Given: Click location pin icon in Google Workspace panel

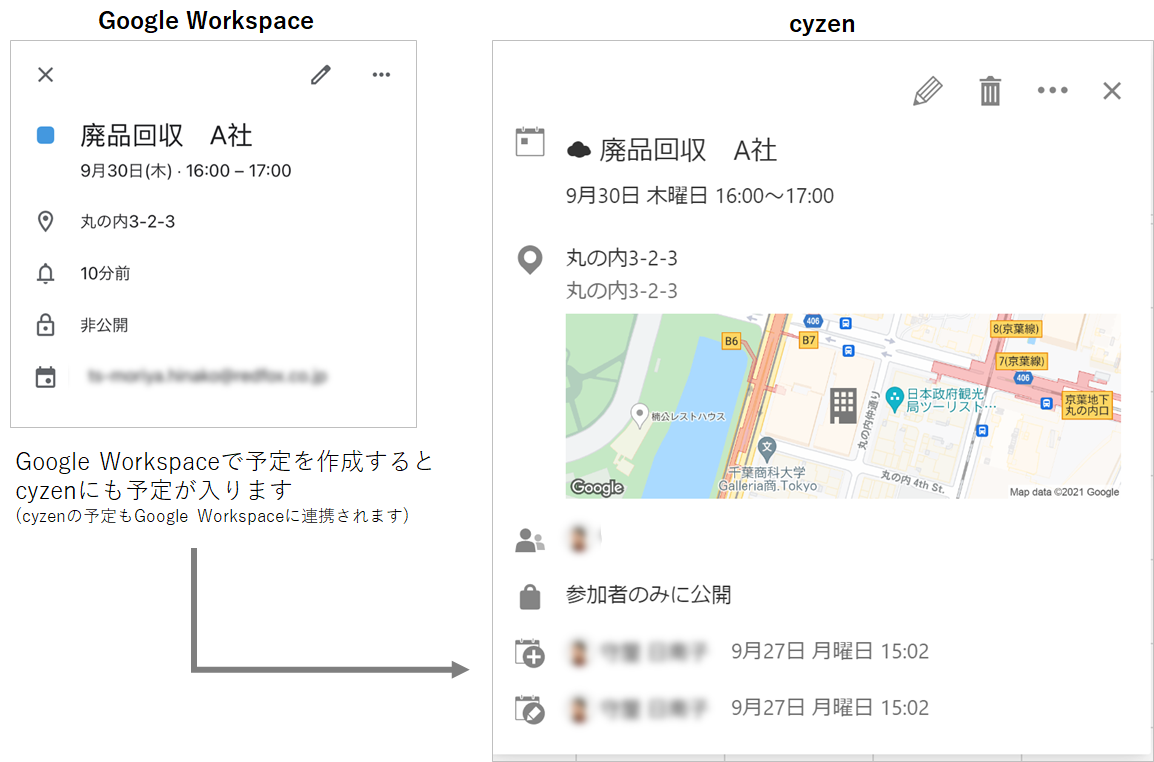Looking at the screenshot, I should coord(46,222).
